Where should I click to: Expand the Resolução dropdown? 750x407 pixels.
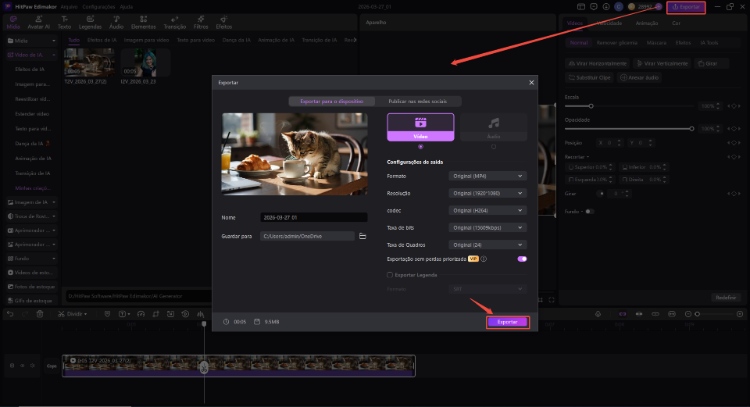(487, 193)
